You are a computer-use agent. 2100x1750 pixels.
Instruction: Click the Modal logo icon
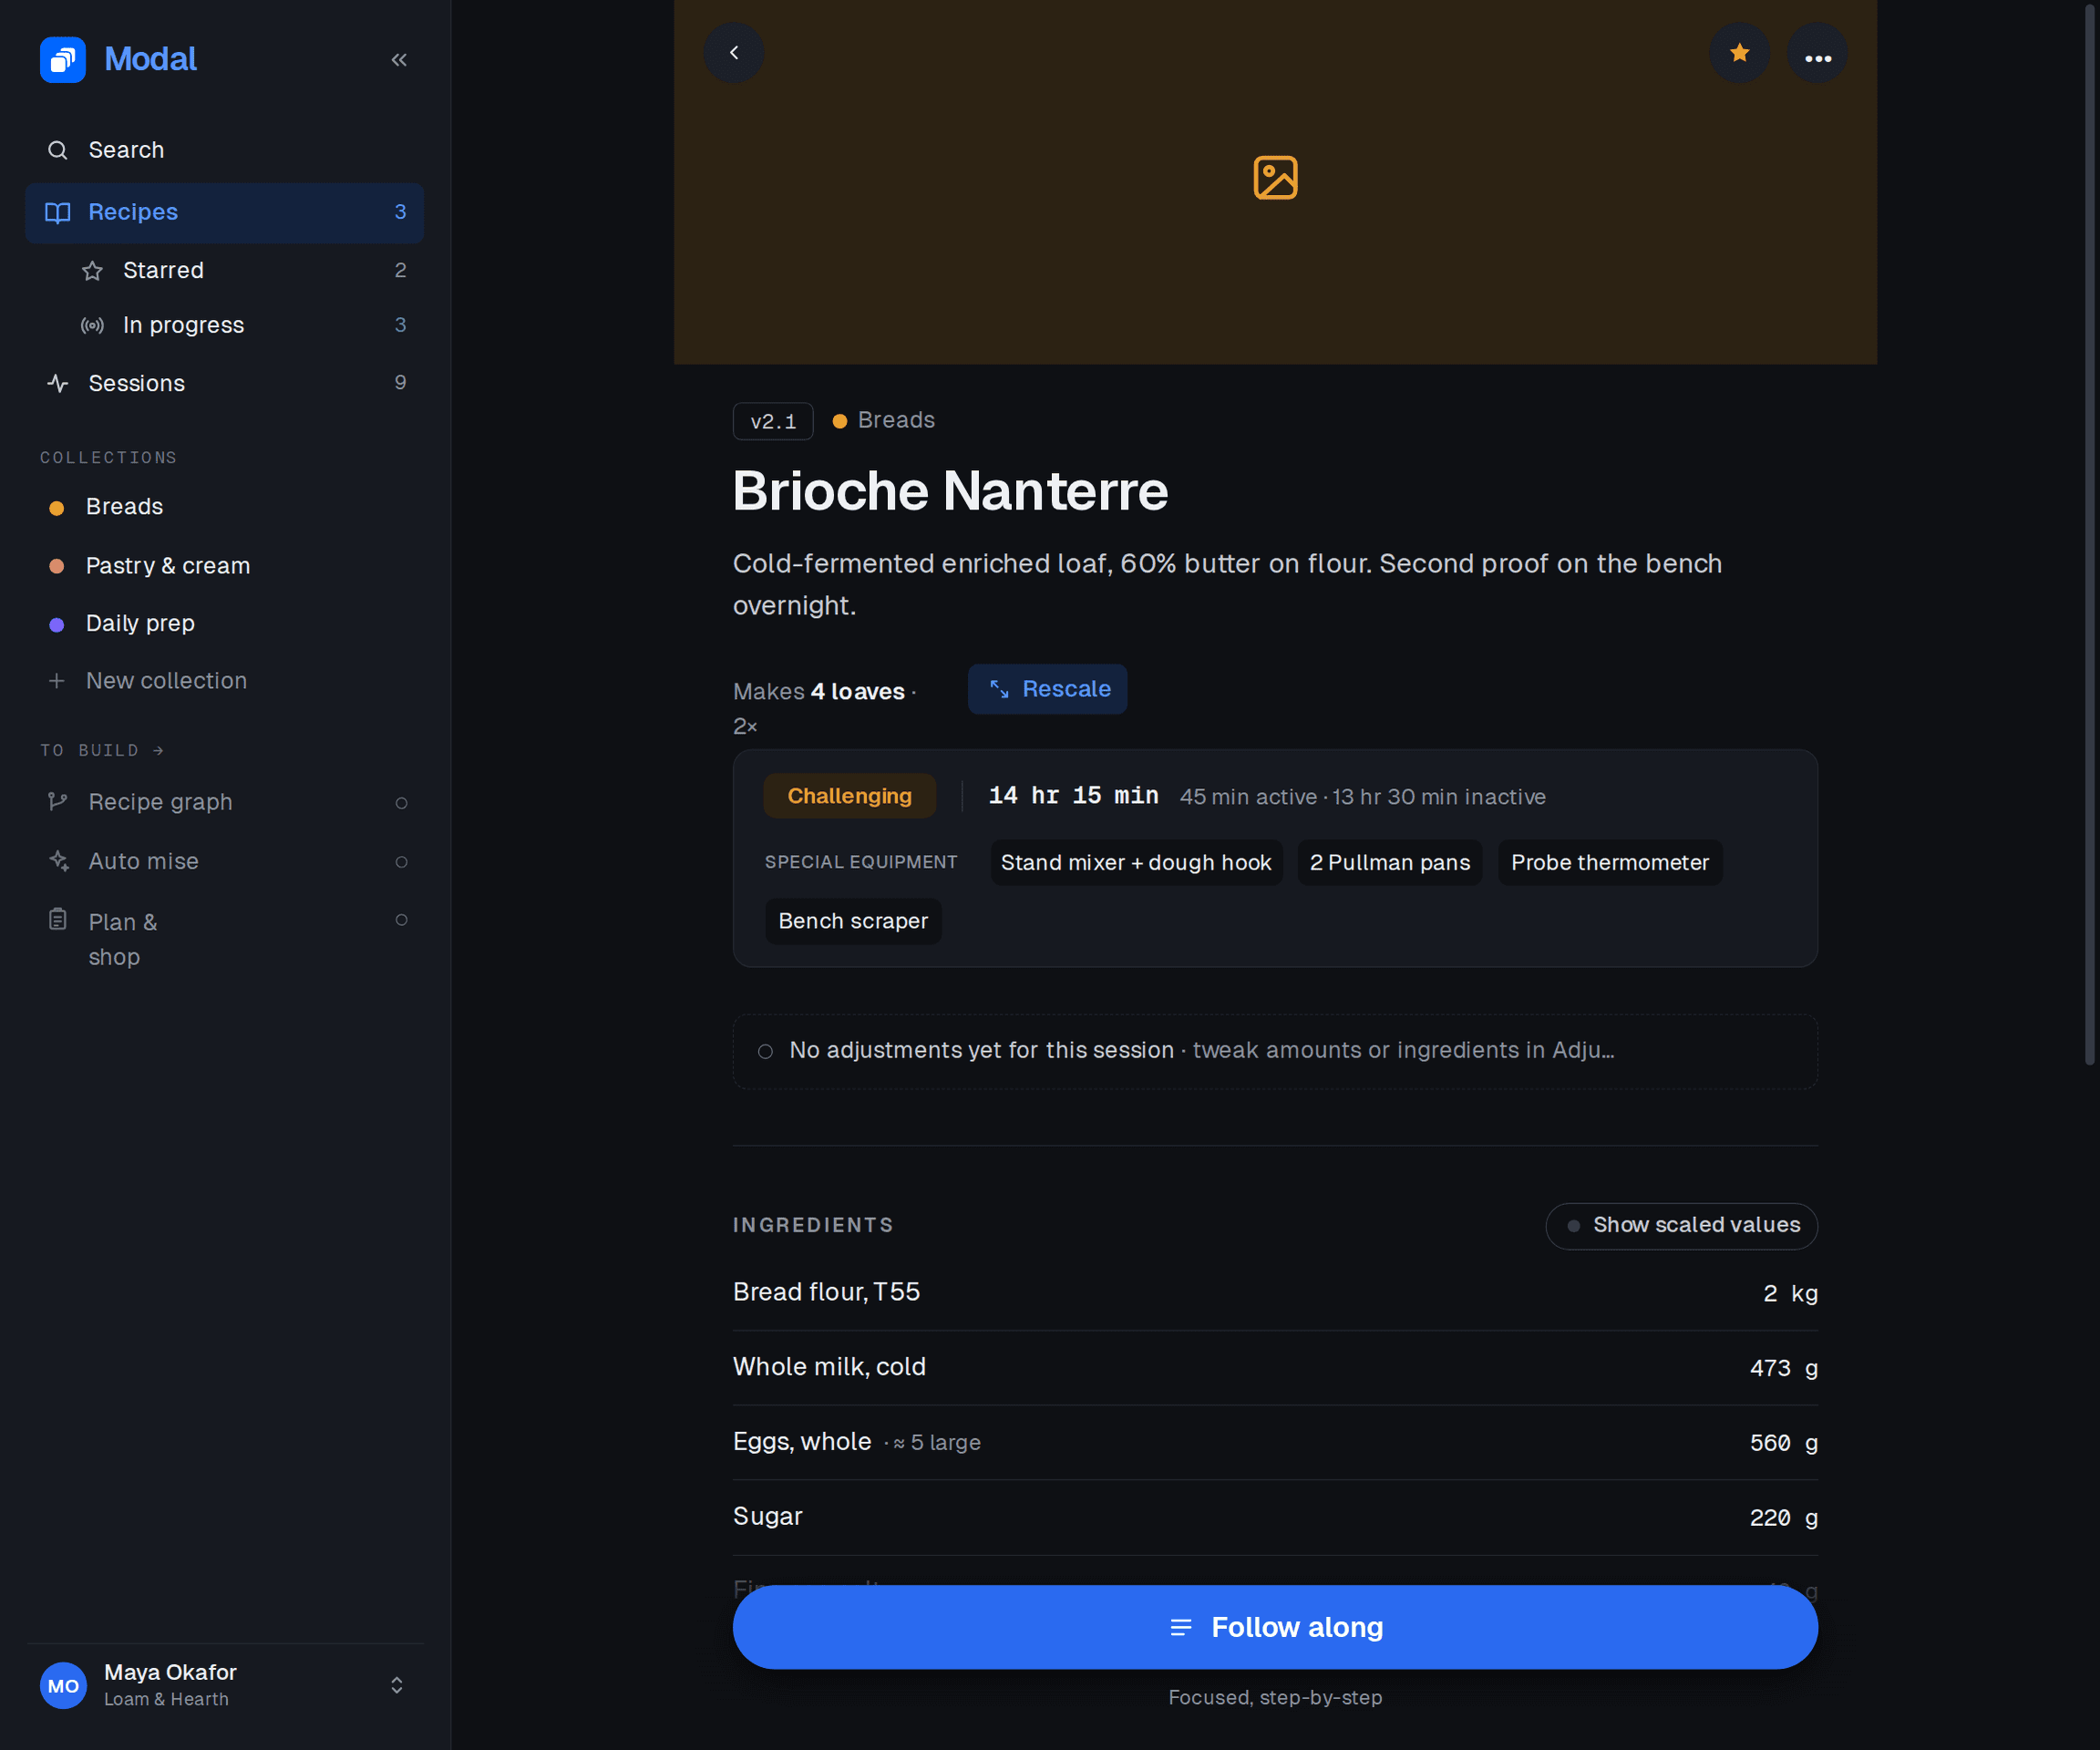pos(62,60)
